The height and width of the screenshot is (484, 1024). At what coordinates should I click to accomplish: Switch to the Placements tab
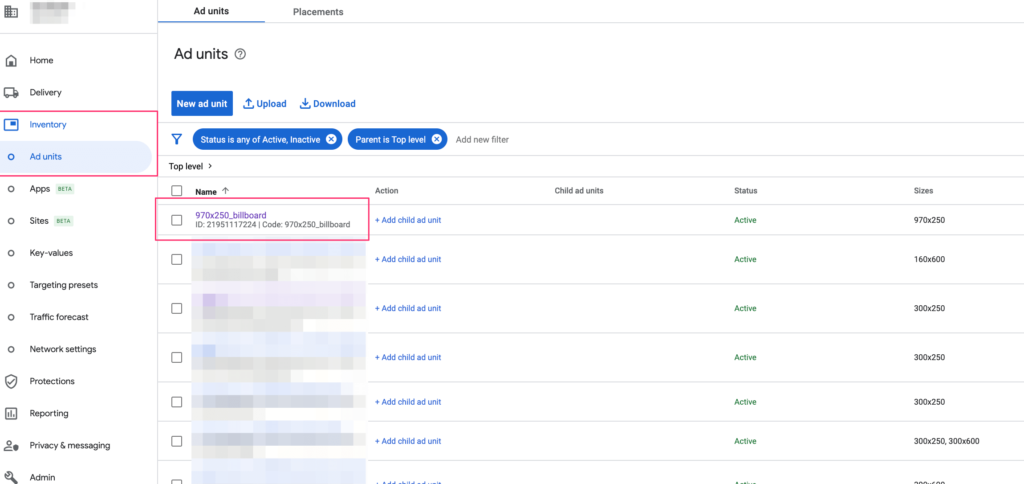[x=318, y=12]
